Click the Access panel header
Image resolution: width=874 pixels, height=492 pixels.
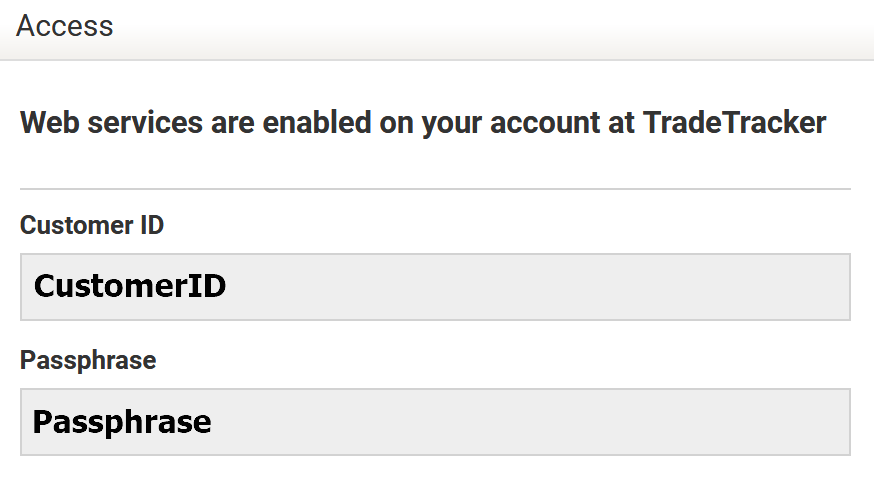tap(437, 30)
